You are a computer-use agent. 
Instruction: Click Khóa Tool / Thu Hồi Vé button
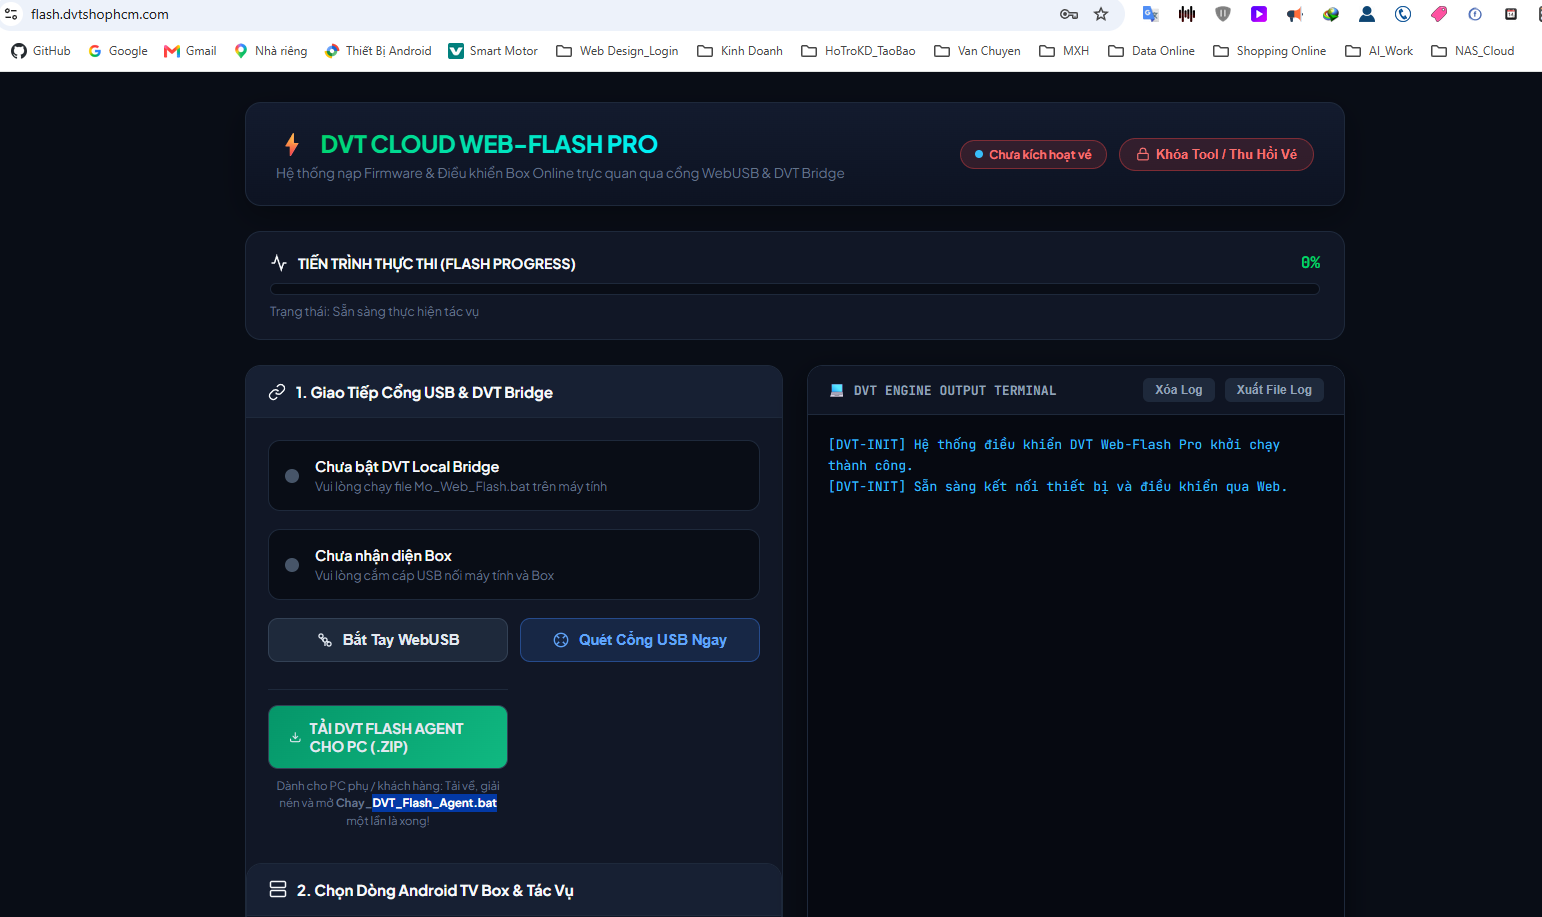coord(1216,155)
